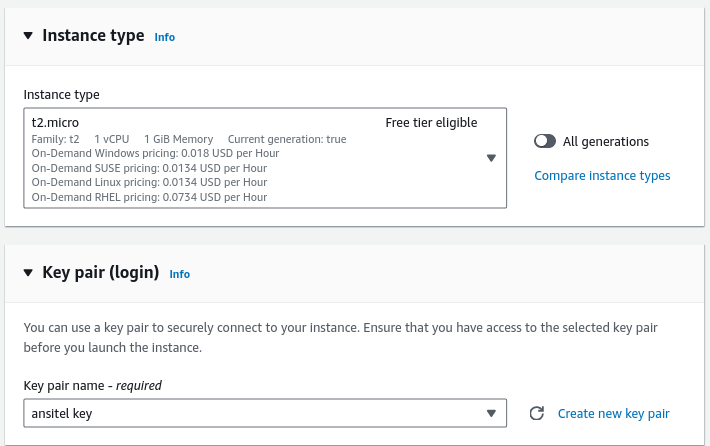The height and width of the screenshot is (446, 710).
Task: Collapse the Instance type section triangle
Action: (x=27, y=35)
